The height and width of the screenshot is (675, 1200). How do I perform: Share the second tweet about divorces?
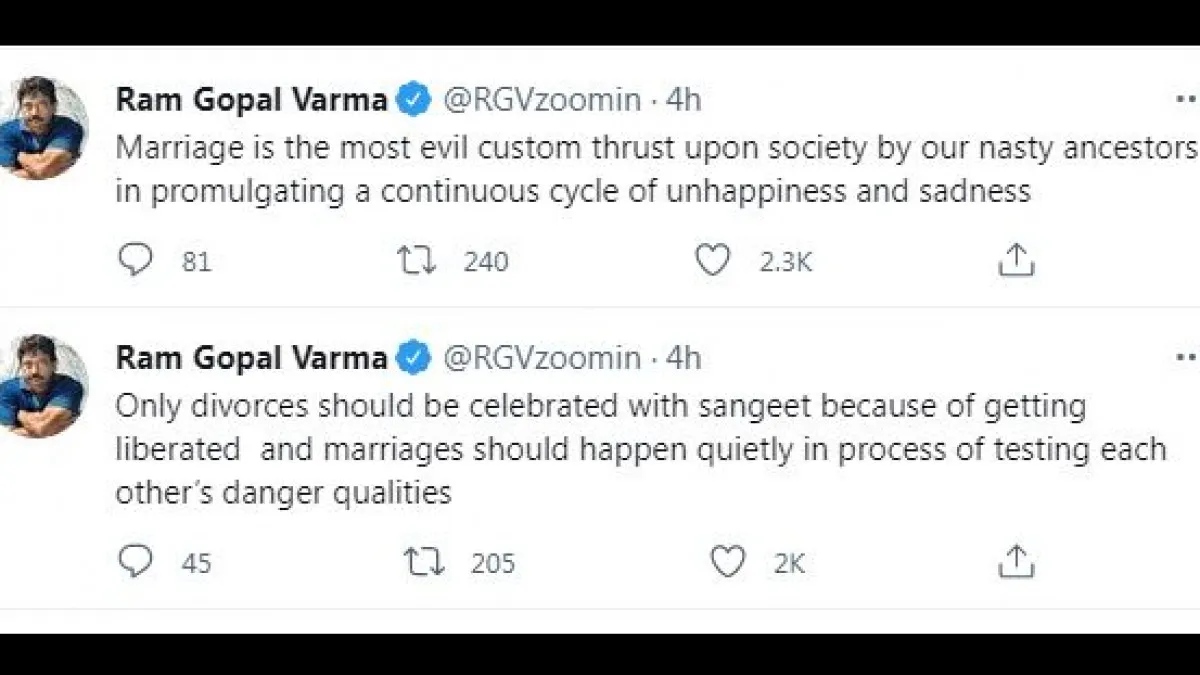pyautogui.click(x=1015, y=561)
